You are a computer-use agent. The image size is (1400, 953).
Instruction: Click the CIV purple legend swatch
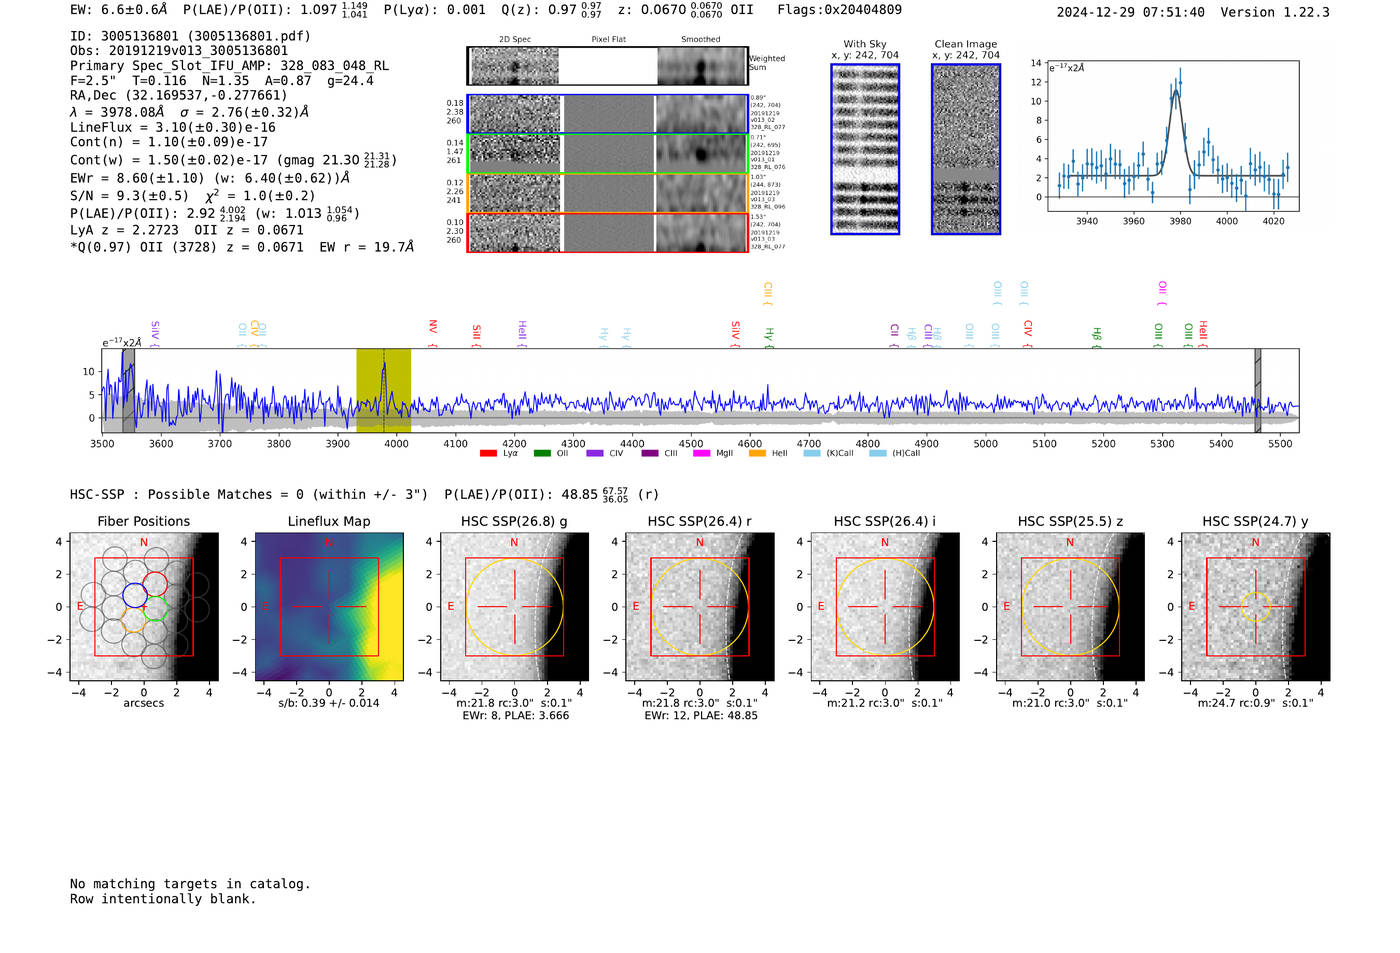[x=595, y=453]
